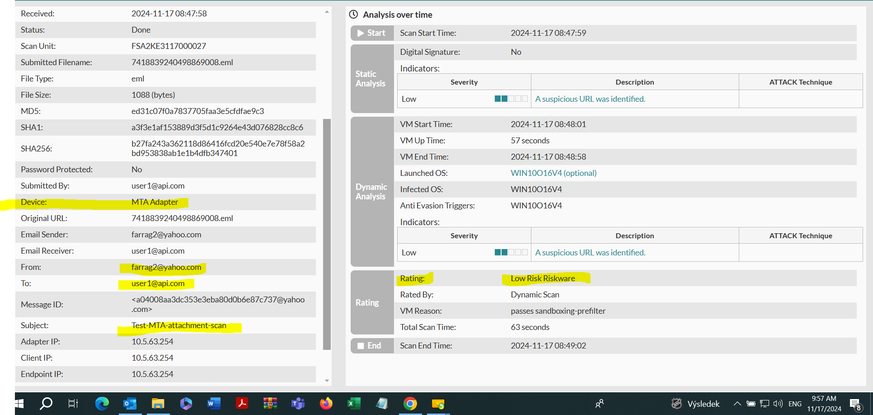
Task: Open the WIN10O16V4 (optional) launched OS link
Action: [553, 173]
